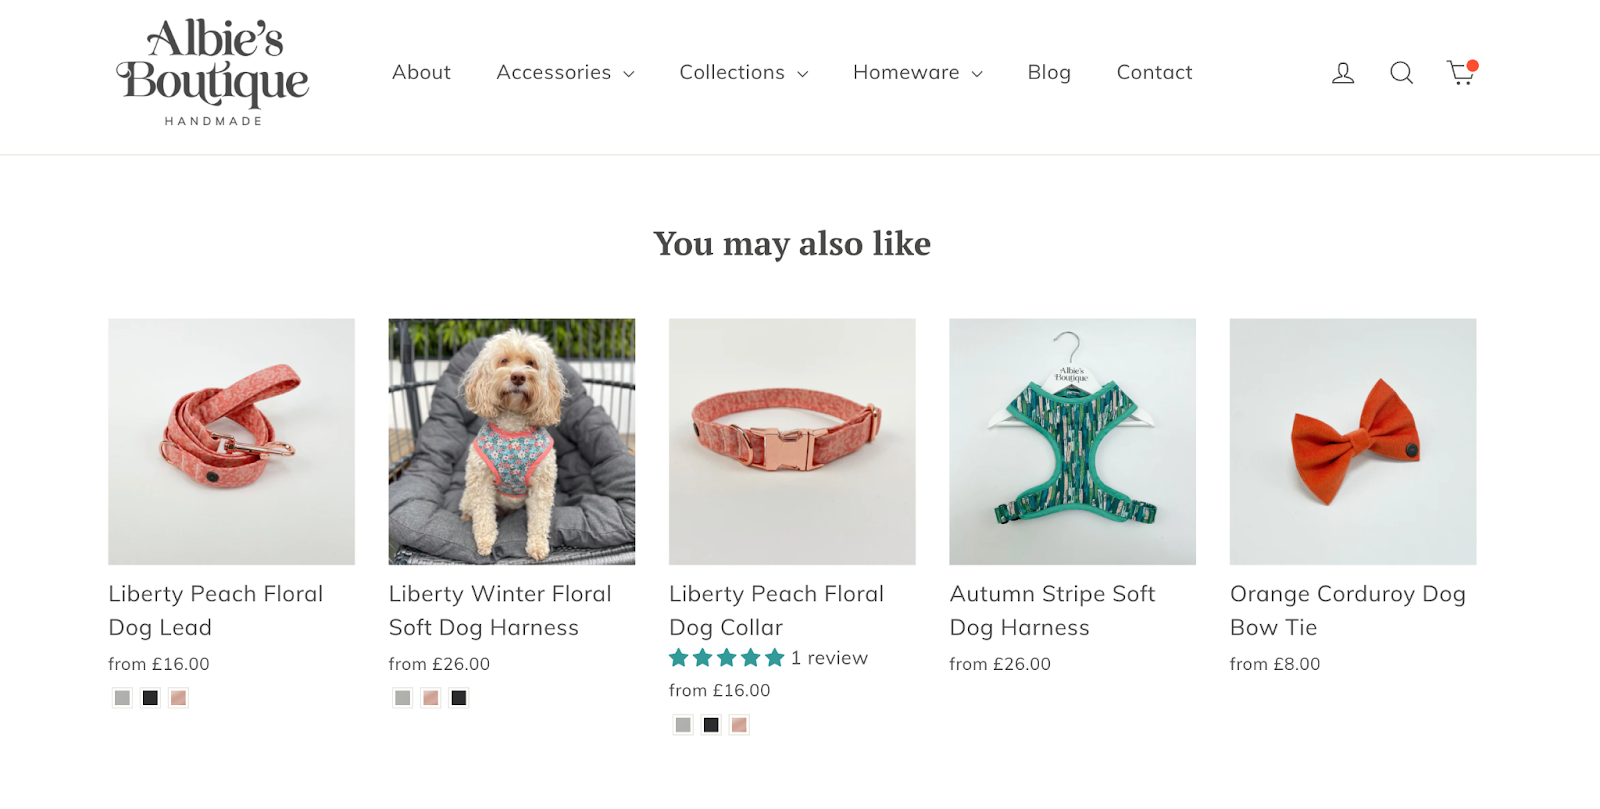This screenshot has height=809, width=1600.
Task: Open the Liberty Winter Floral Soft Dog Harness link
Action: [x=499, y=610]
